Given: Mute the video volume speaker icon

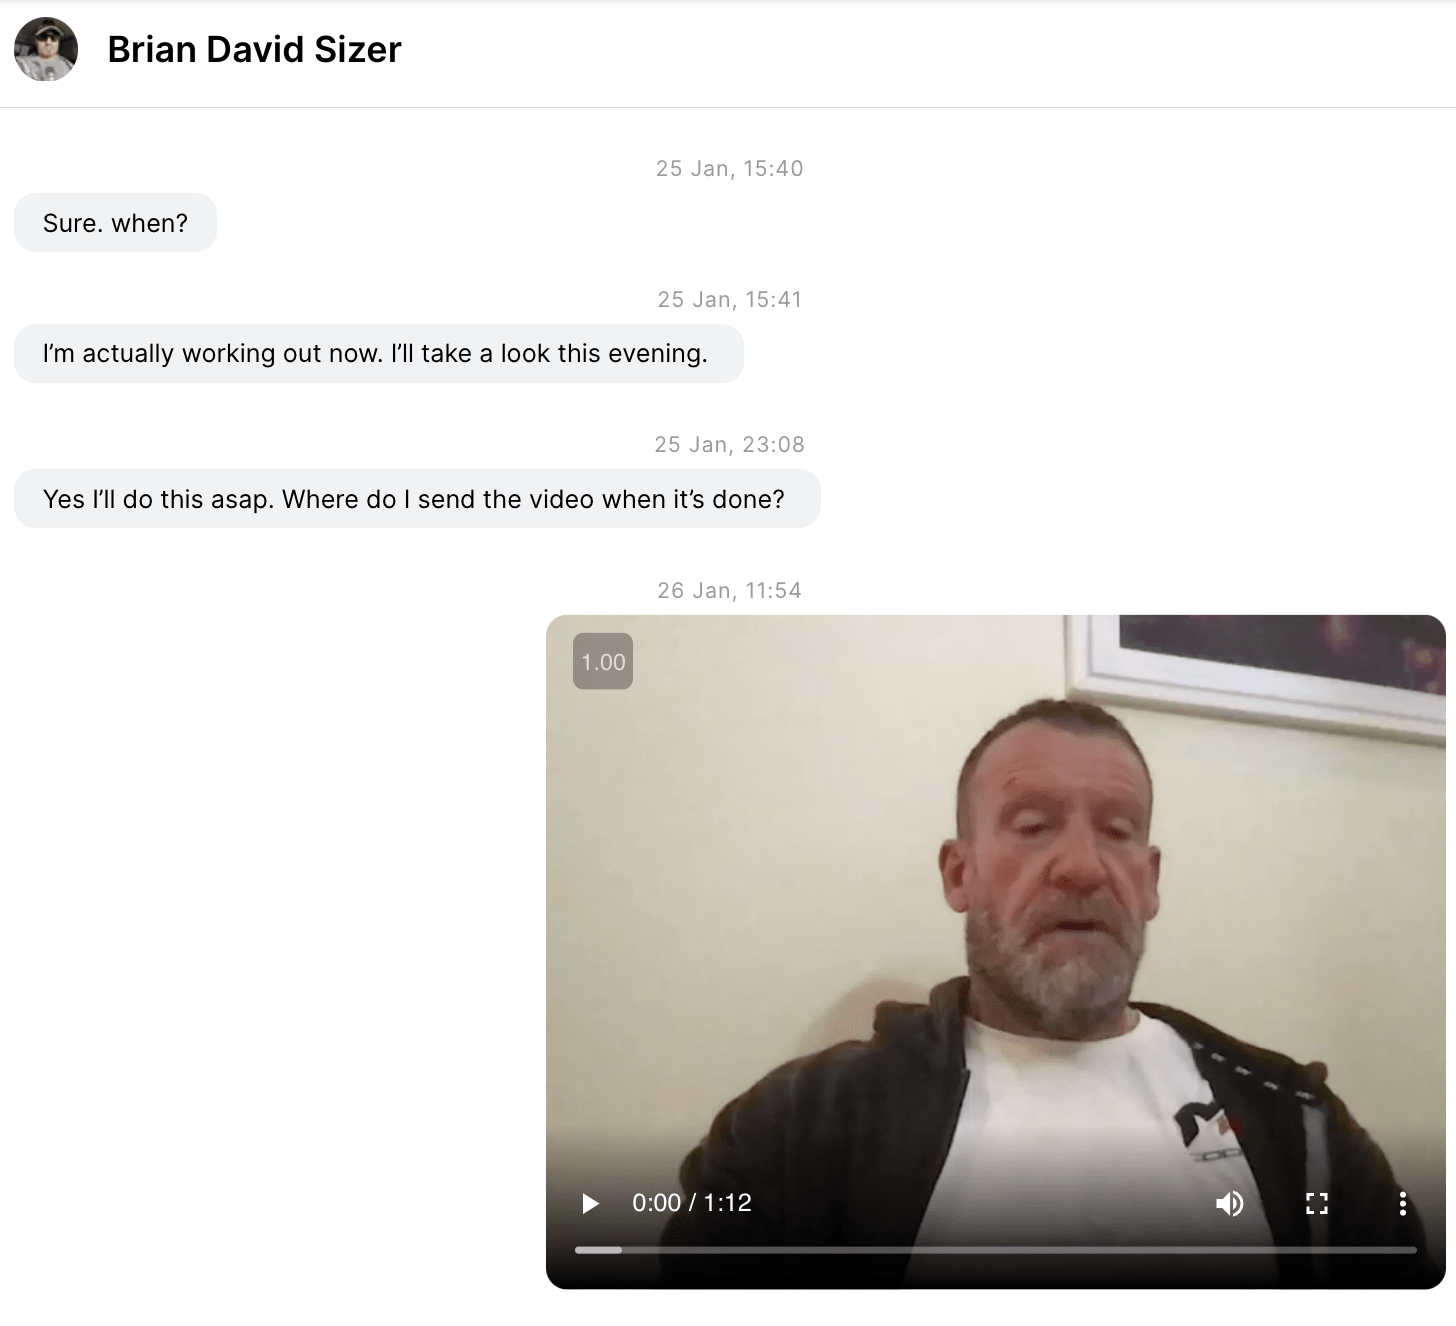Looking at the screenshot, I should click(x=1230, y=1203).
